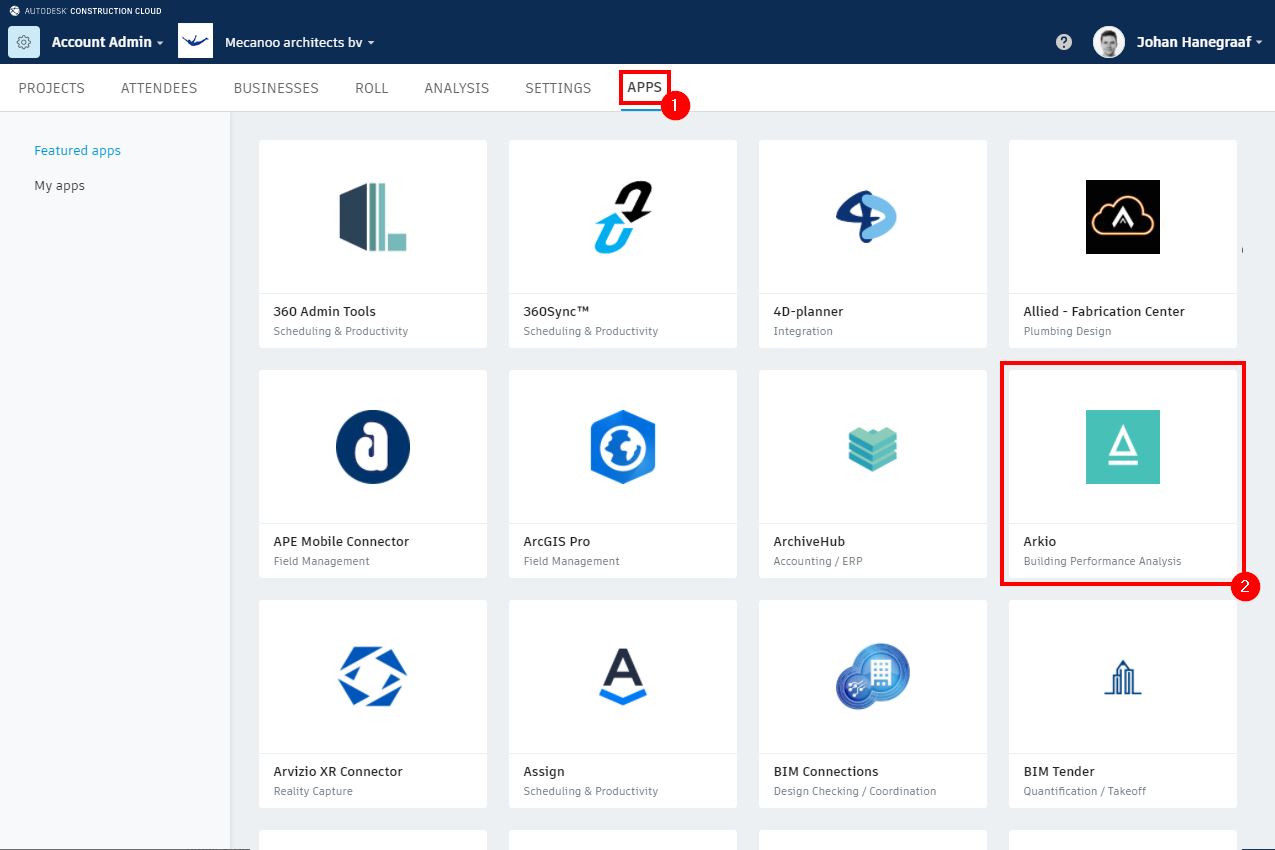Screen dimensions: 1275x850
Task: Expand the Mecanoo architects bv account dropdown
Action: point(300,42)
